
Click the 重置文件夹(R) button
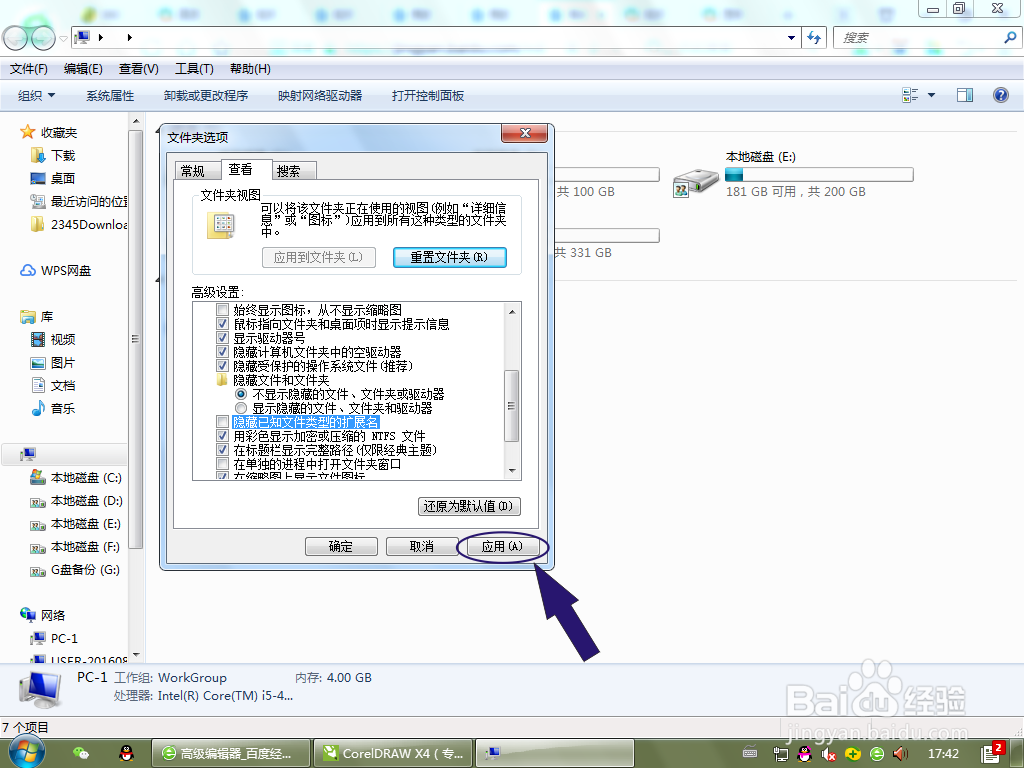pyautogui.click(x=449, y=257)
